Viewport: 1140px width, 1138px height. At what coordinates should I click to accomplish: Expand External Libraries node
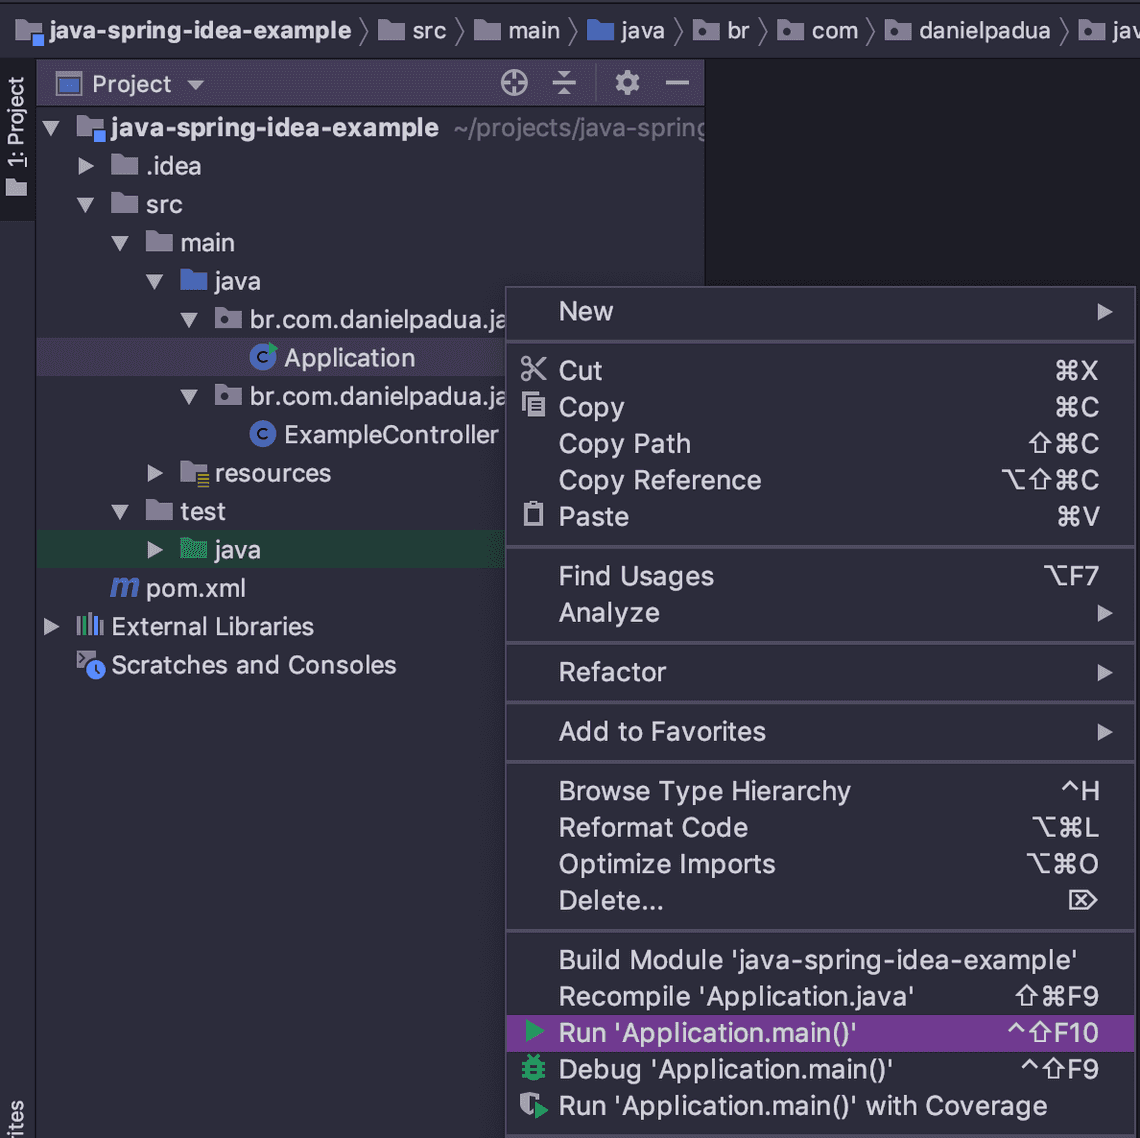[52, 627]
